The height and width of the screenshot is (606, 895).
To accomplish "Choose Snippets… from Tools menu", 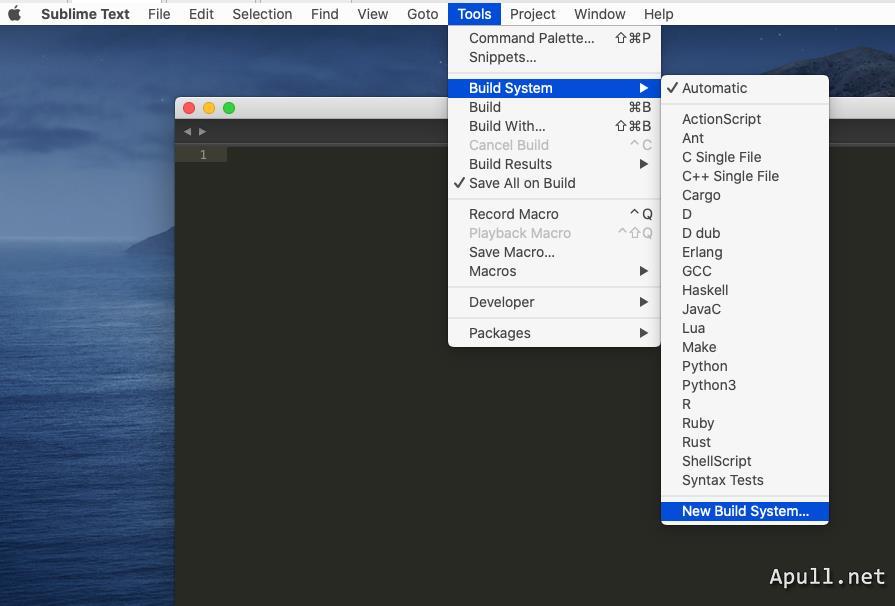I will click(x=554, y=57).
